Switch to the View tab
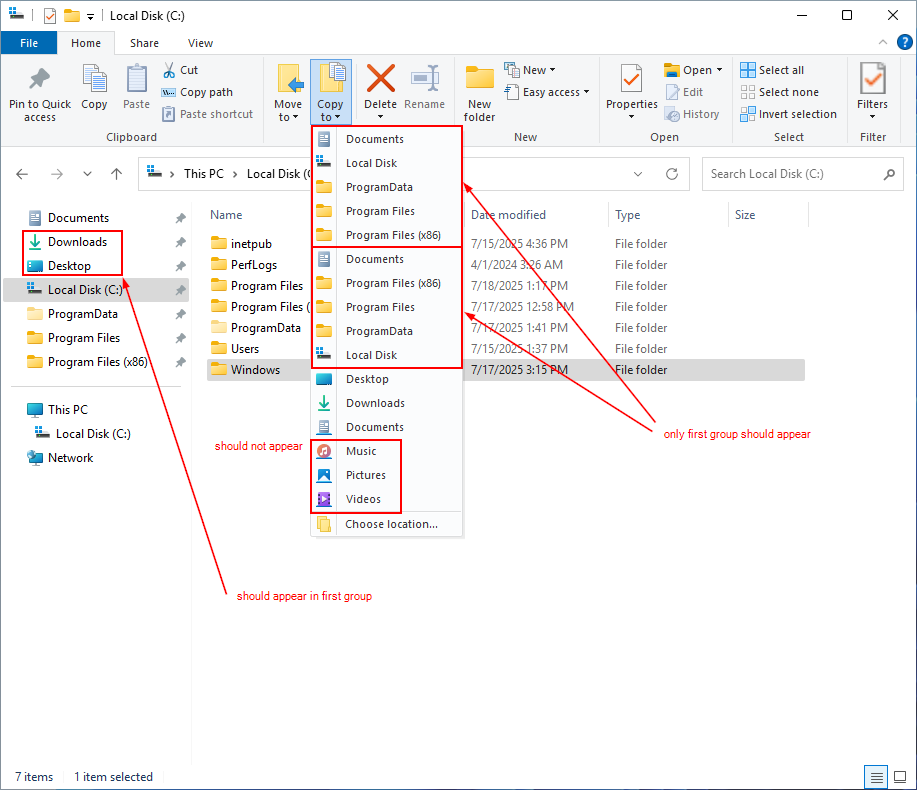917x790 pixels. point(200,43)
